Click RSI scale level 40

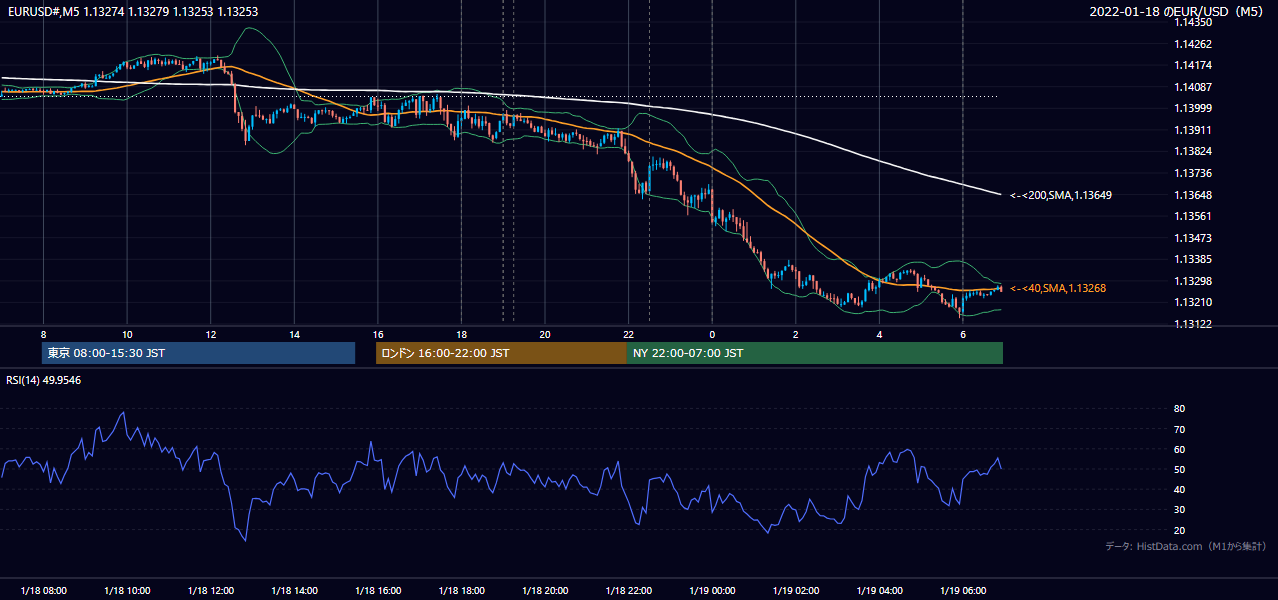(x=1180, y=490)
